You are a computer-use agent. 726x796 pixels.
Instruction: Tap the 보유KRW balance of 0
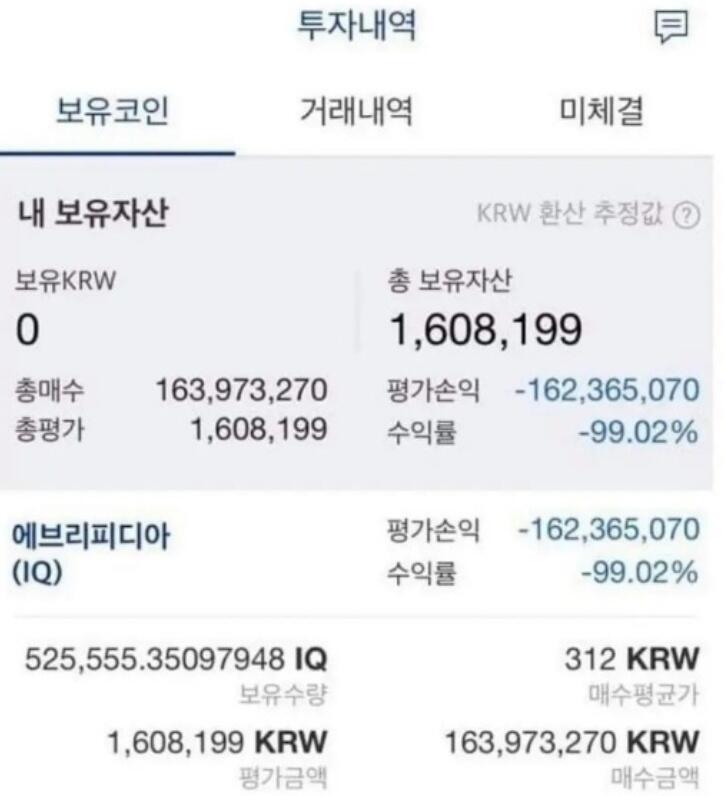[x=27, y=329]
